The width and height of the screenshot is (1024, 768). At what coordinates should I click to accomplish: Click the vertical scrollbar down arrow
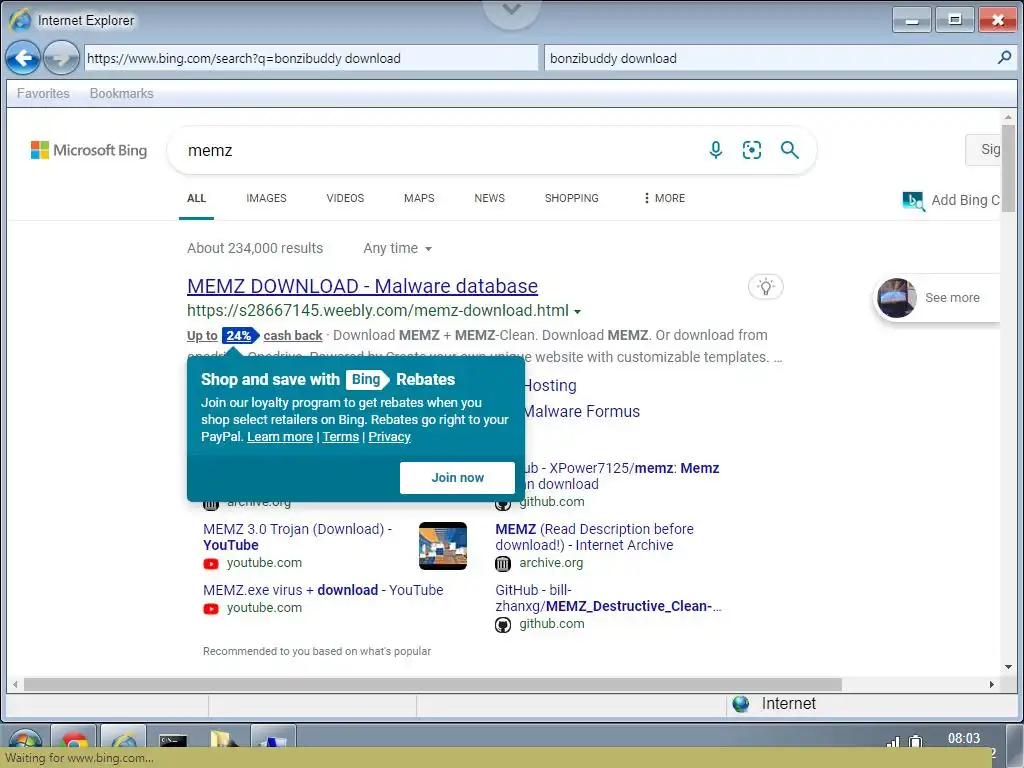(1008, 667)
